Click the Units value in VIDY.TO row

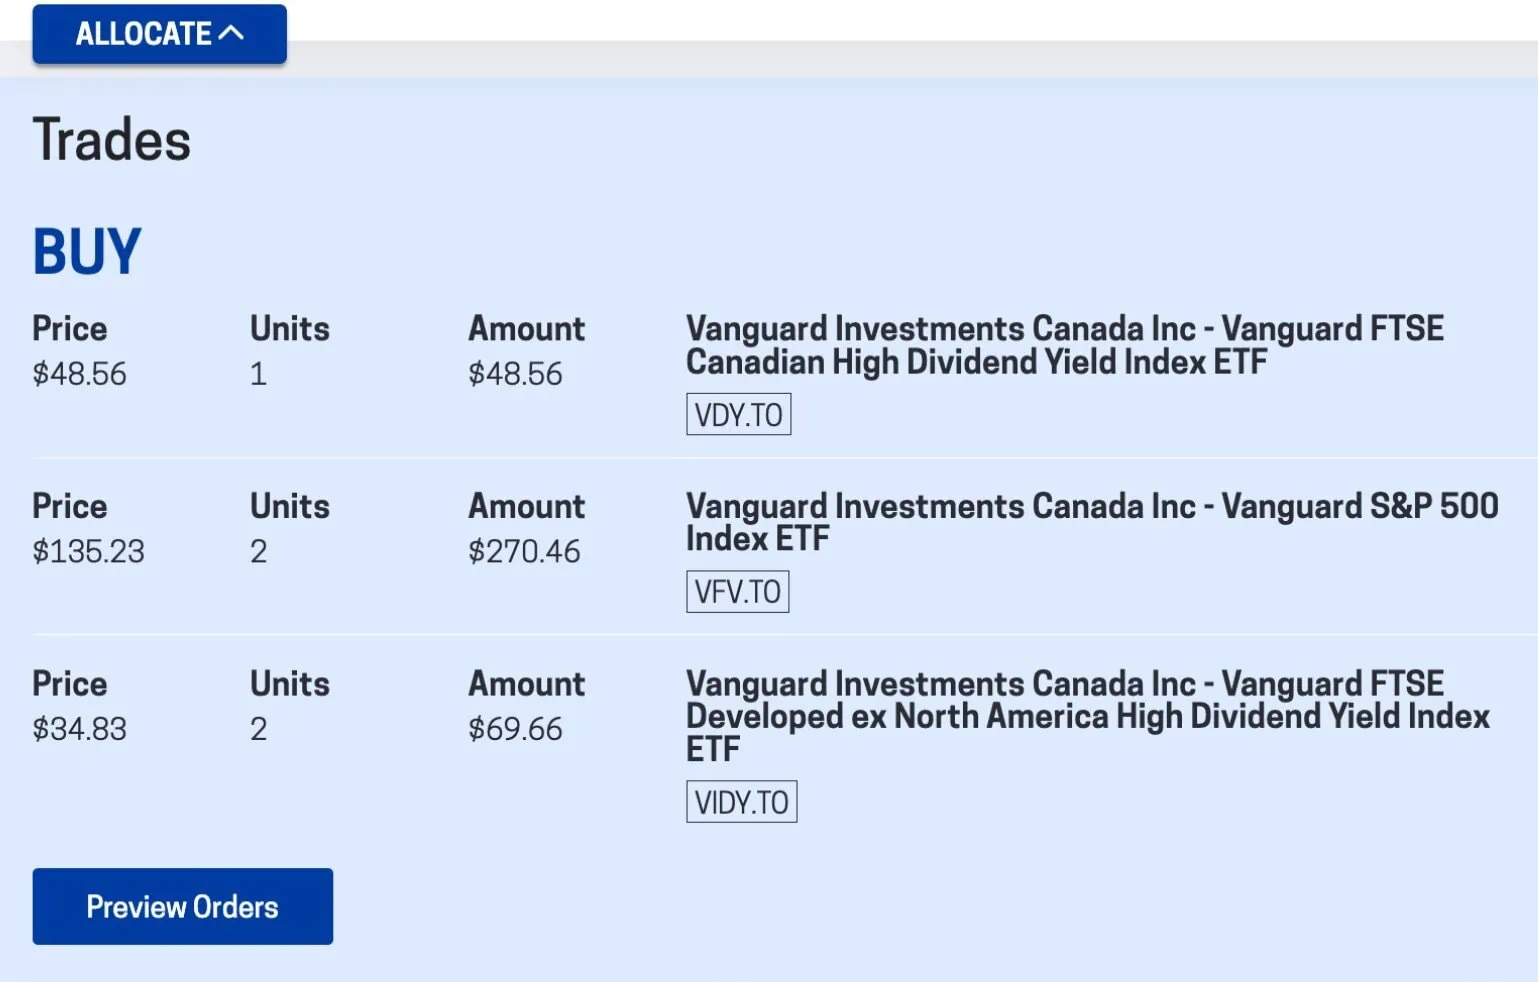(258, 729)
